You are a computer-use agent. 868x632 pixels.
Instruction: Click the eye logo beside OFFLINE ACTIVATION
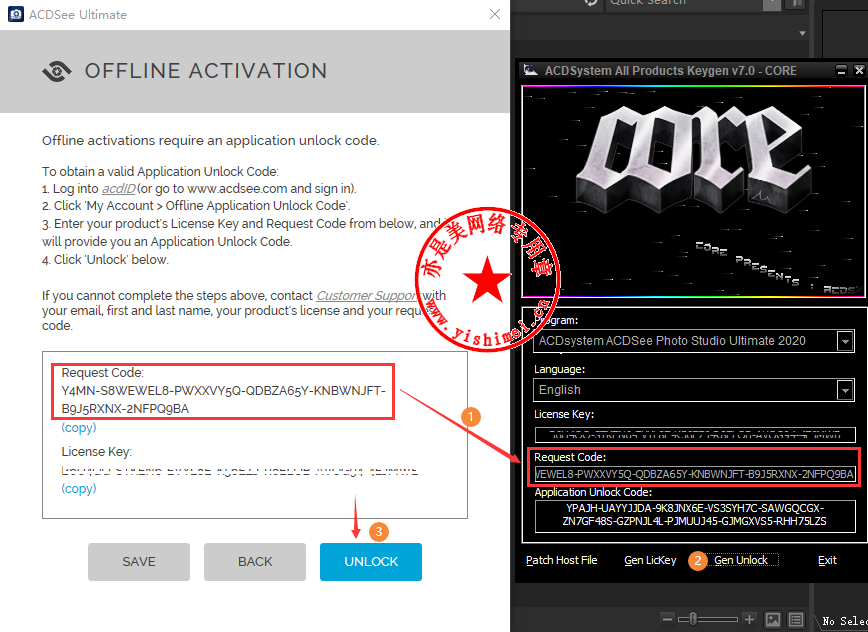tap(56, 71)
